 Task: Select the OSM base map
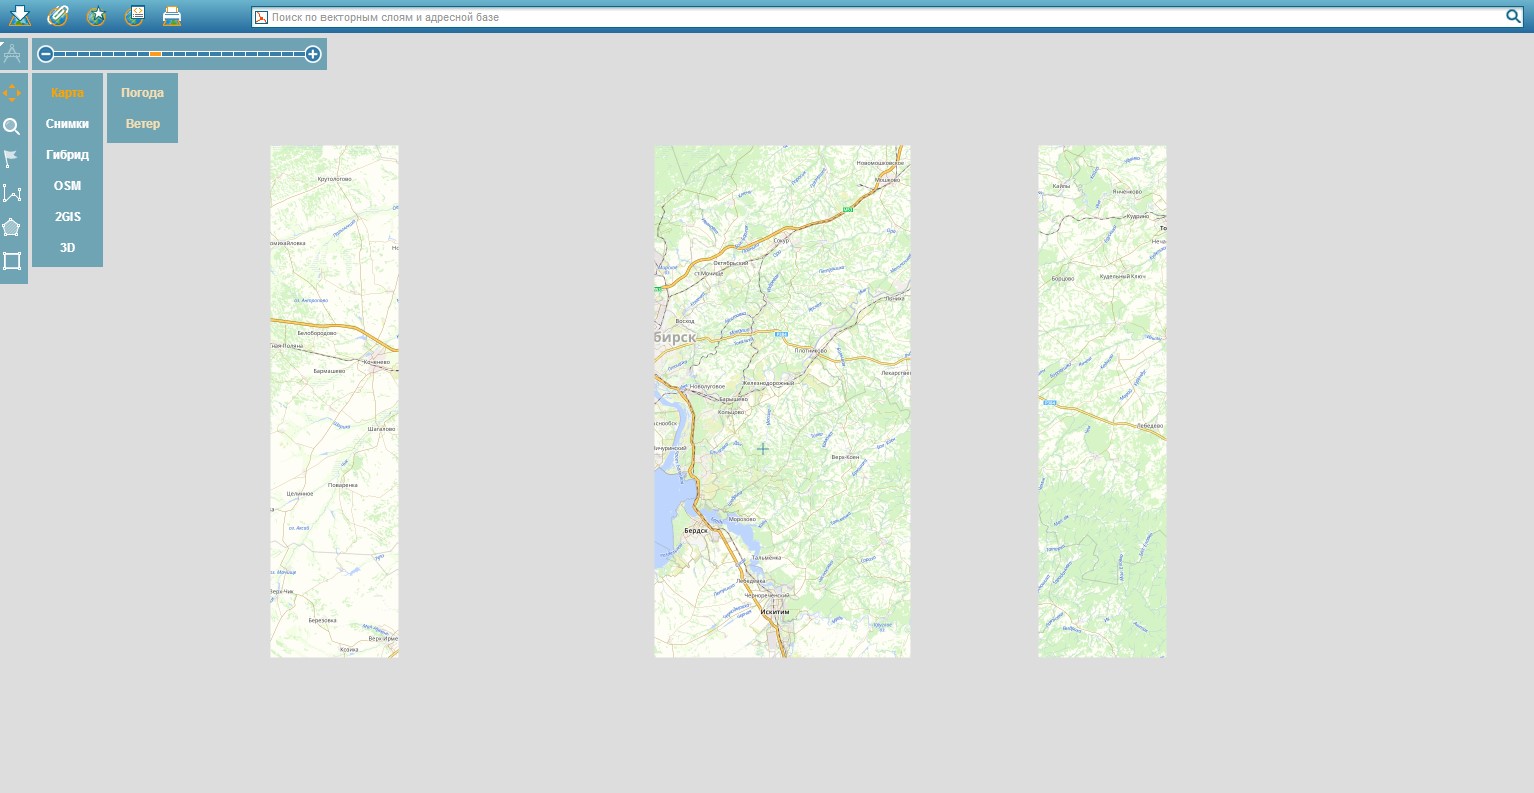tap(67, 186)
